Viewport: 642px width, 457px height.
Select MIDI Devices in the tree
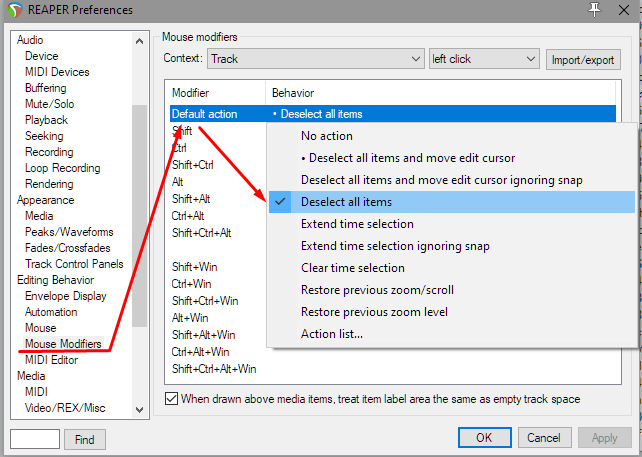57,72
